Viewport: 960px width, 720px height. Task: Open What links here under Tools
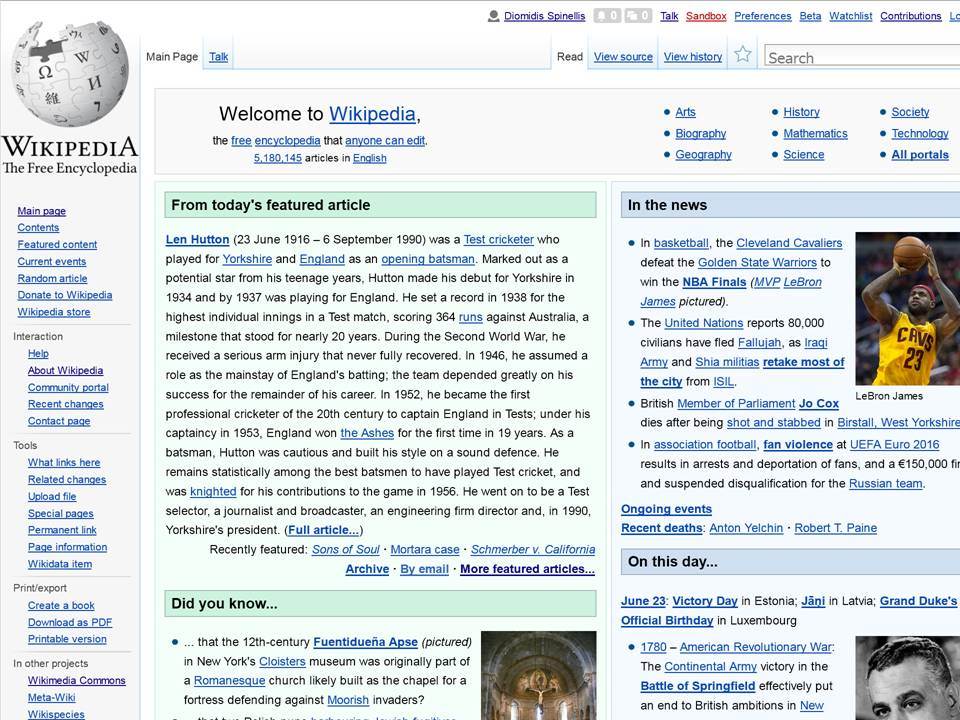(64, 462)
